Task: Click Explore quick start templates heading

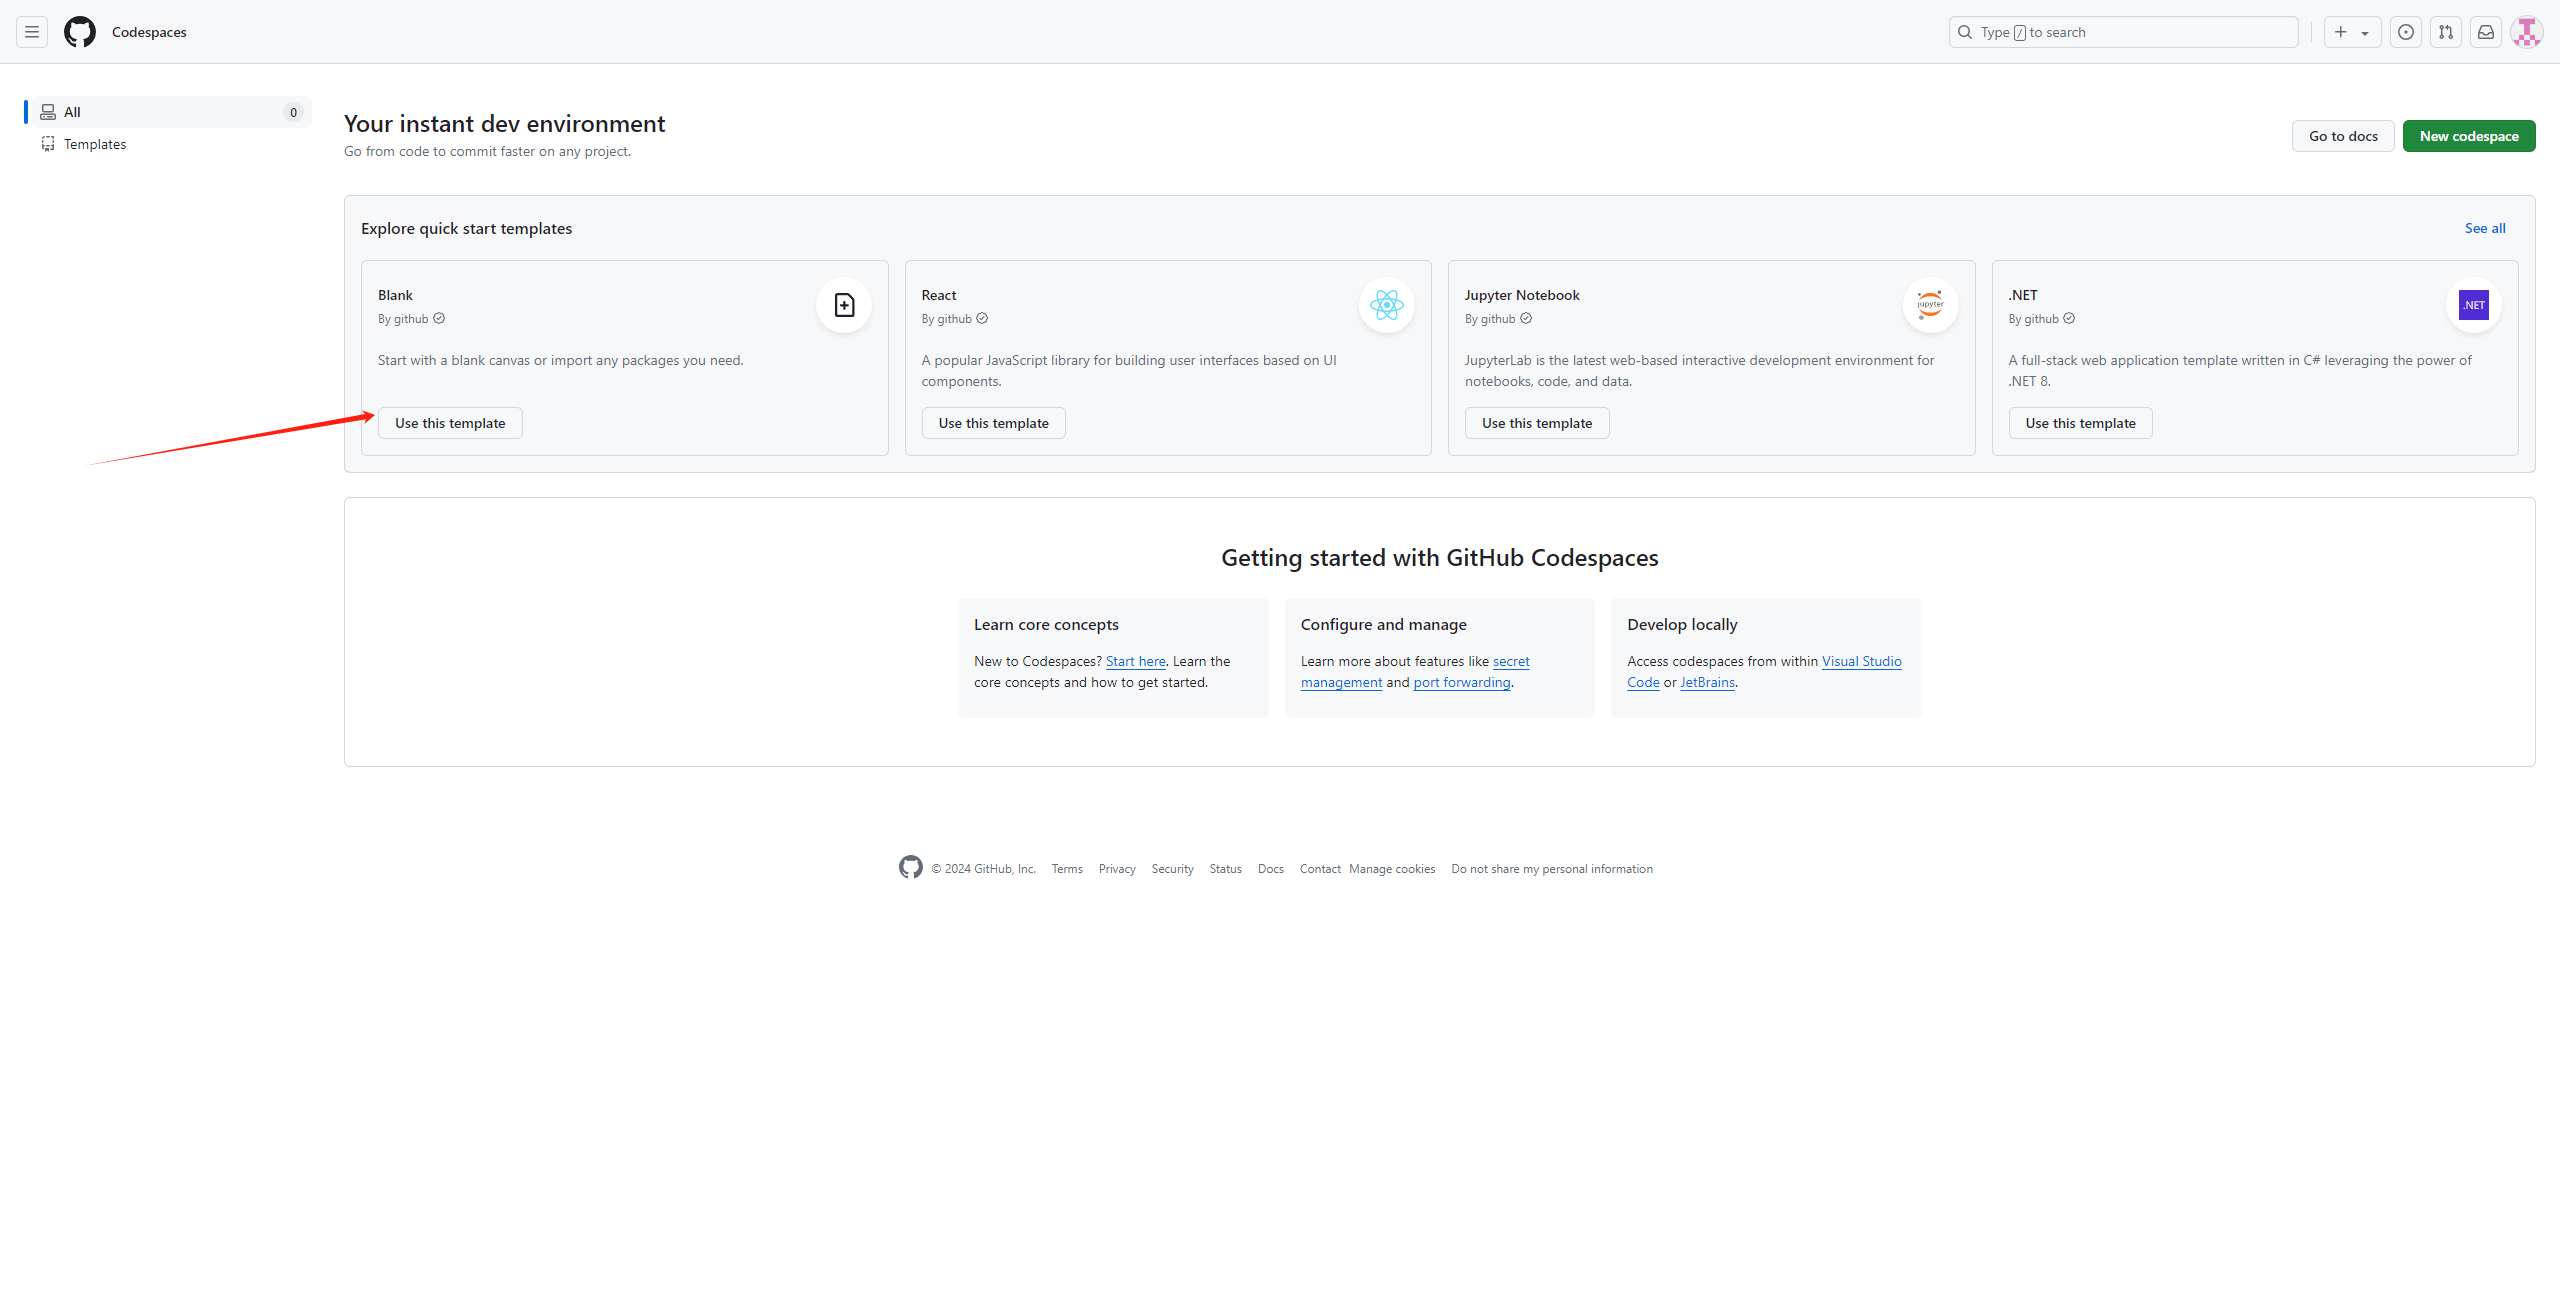Action: pyautogui.click(x=466, y=228)
